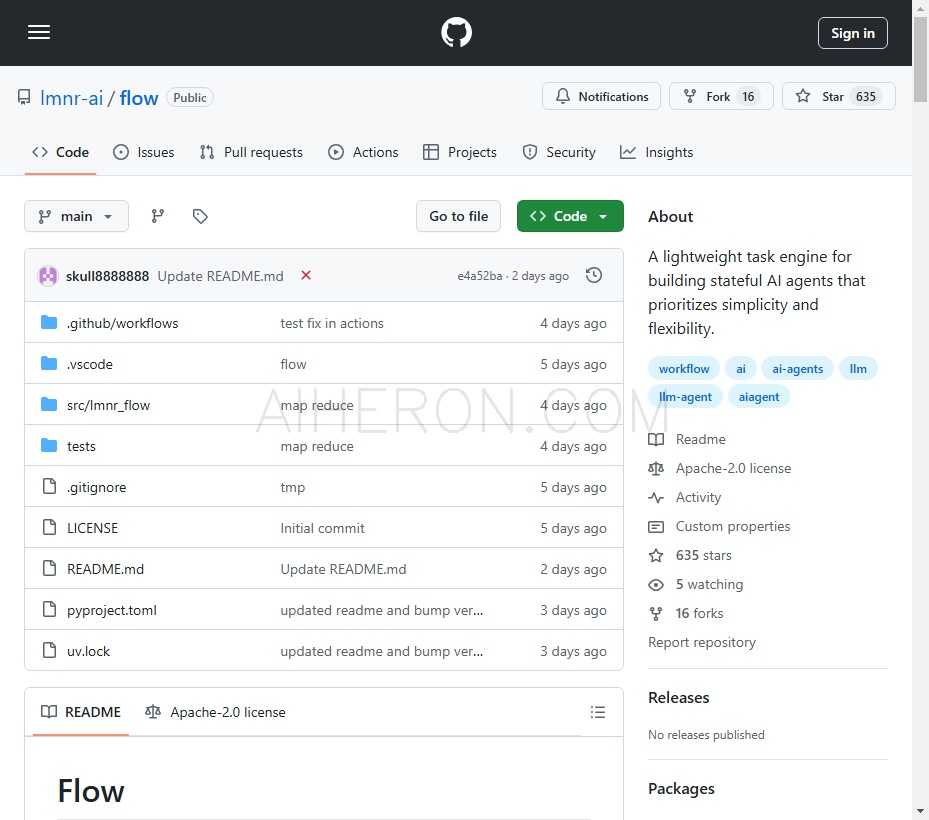
Task: Open the .gitignore file
Action: pyautogui.click(x=96, y=487)
